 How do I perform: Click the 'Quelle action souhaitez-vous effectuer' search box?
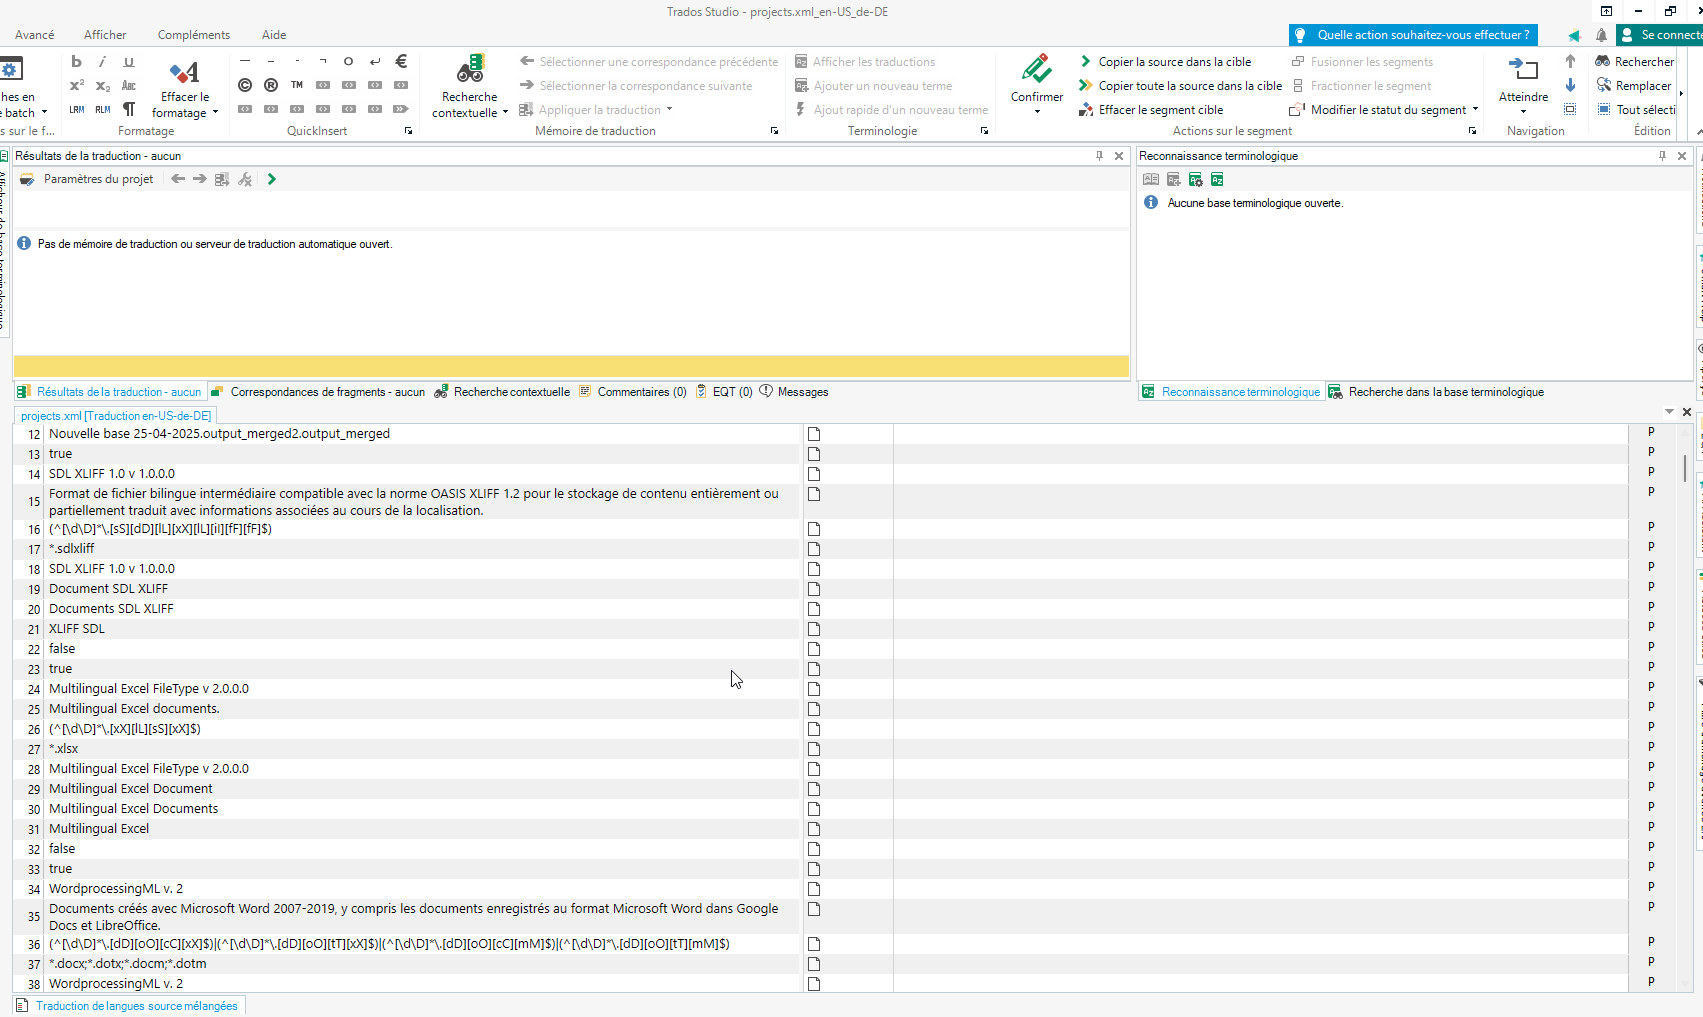pyautogui.click(x=1413, y=35)
